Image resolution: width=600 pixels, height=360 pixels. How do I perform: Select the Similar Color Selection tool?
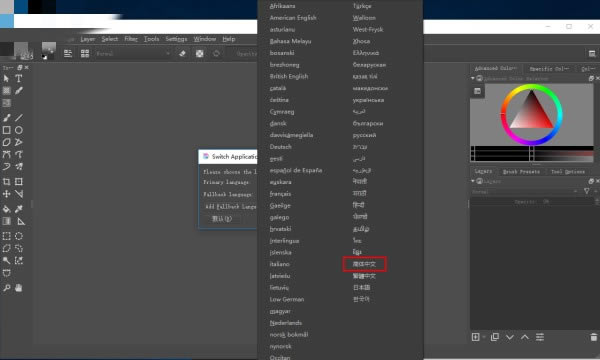pos(18,261)
